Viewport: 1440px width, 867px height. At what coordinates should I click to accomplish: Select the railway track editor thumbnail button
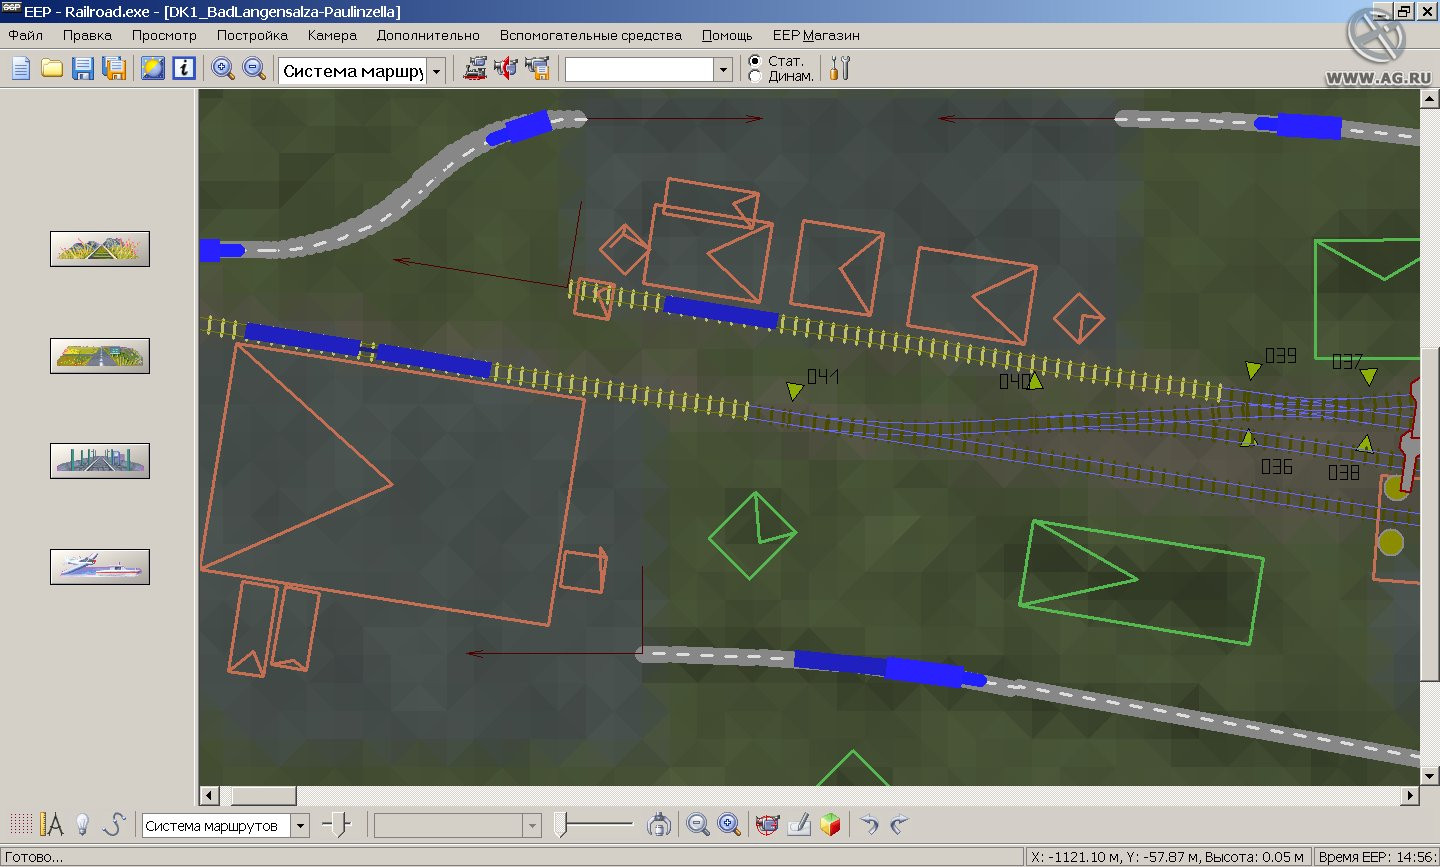(x=100, y=249)
